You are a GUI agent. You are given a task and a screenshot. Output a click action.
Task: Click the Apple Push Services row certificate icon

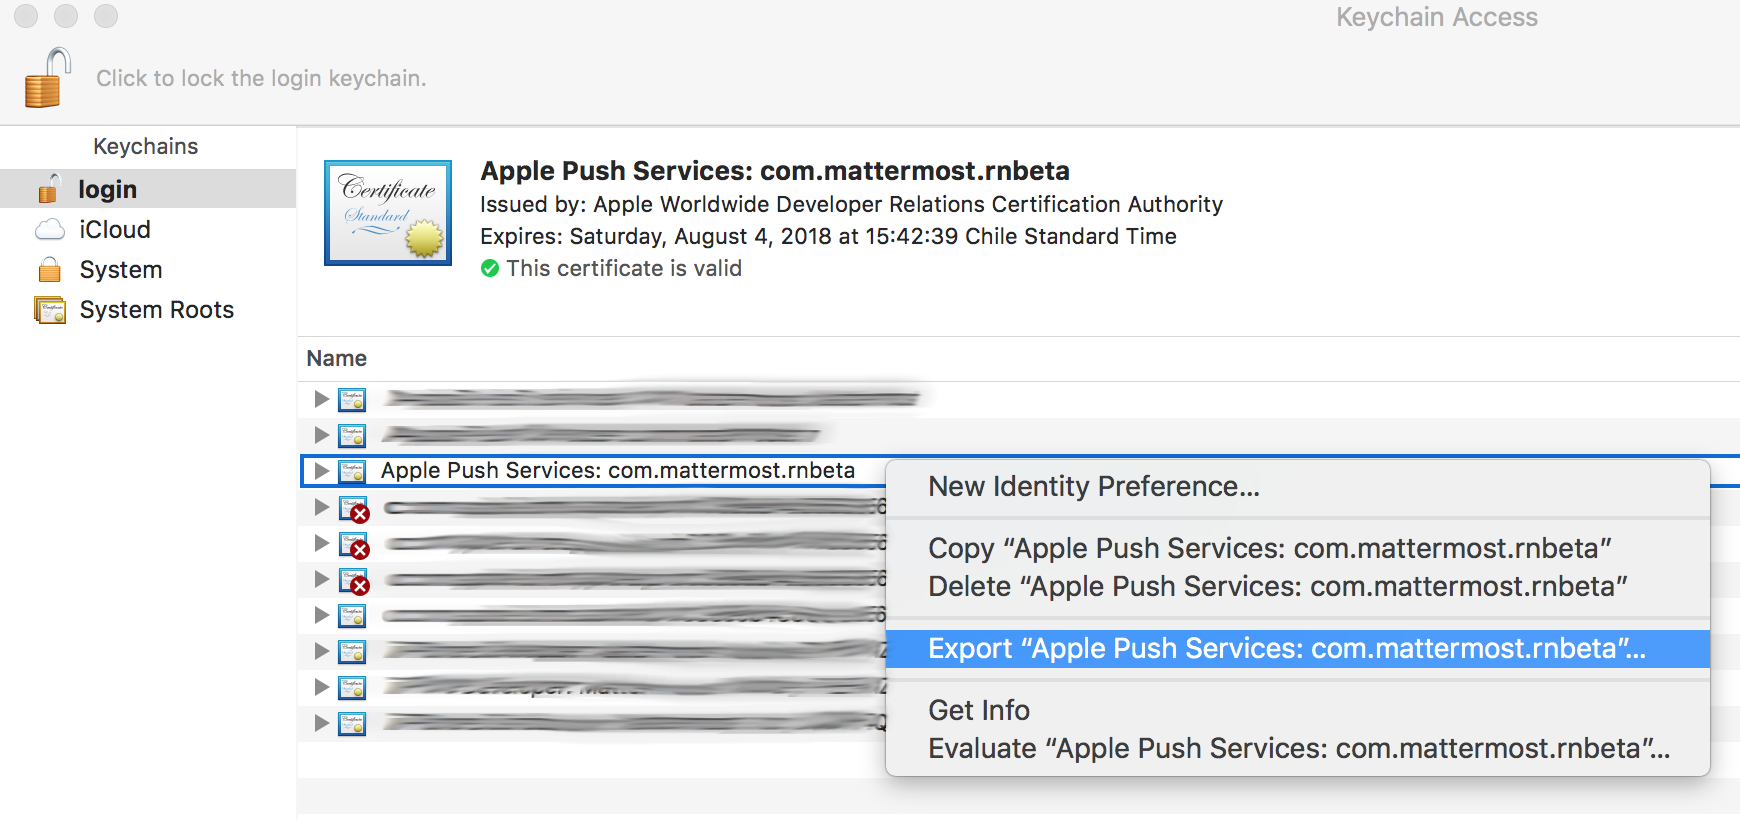click(x=352, y=471)
